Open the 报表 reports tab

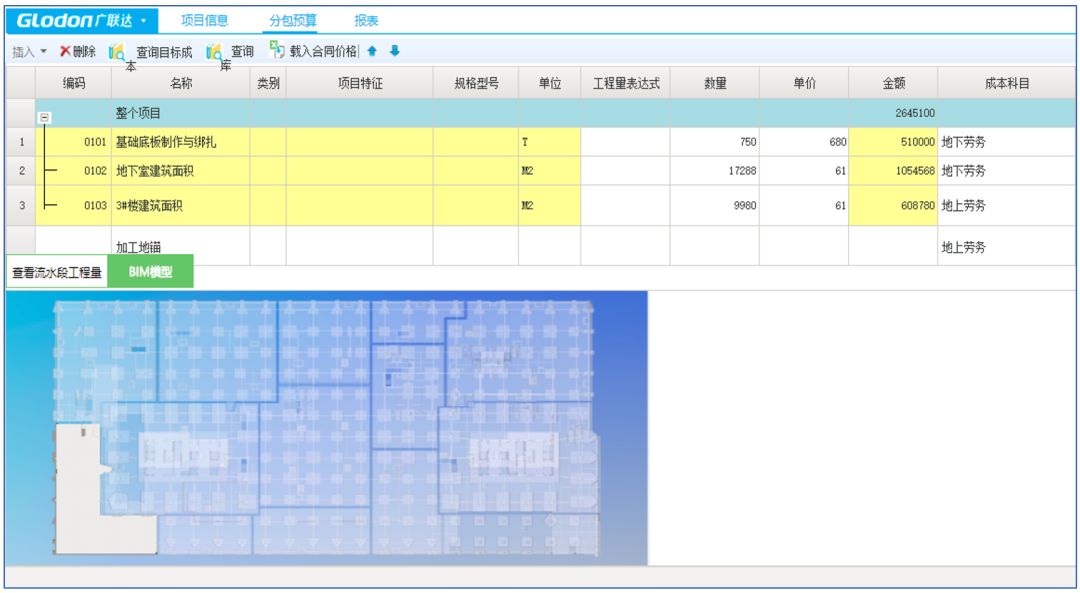[x=366, y=20]
